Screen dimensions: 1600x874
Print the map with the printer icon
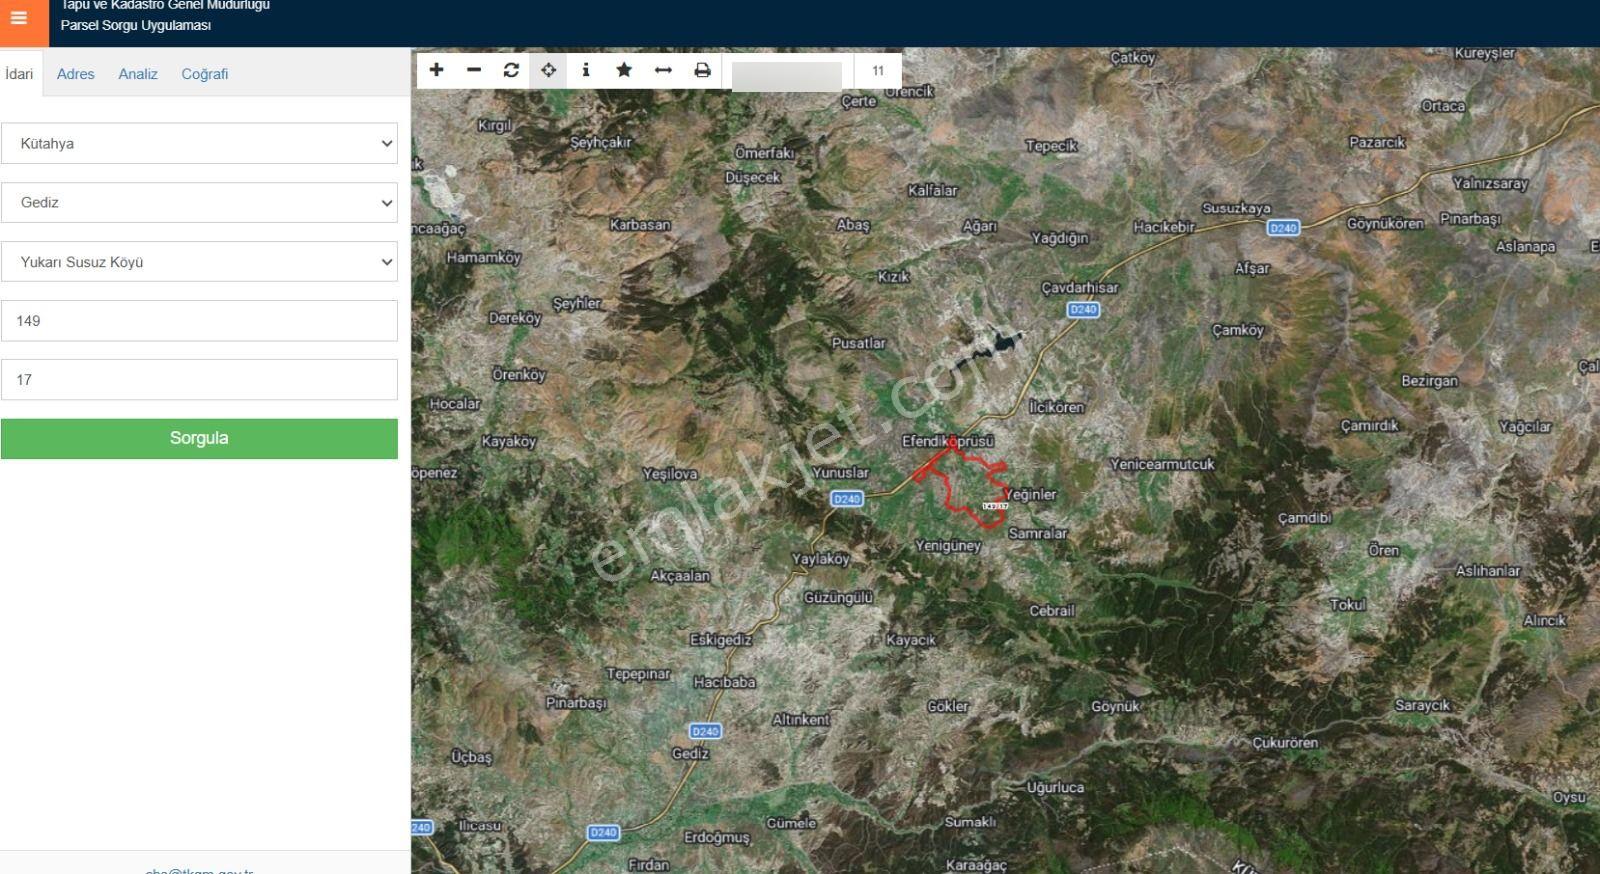[702, 70]
